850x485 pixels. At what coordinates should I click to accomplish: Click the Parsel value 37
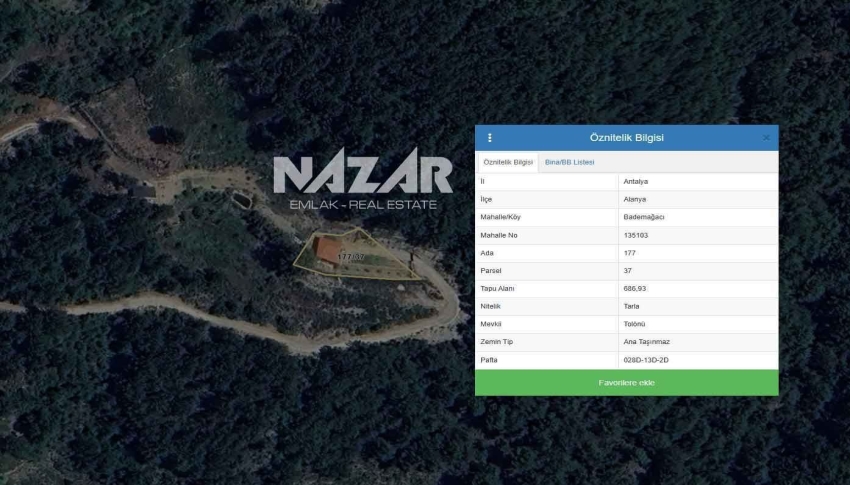click(627, 270)
